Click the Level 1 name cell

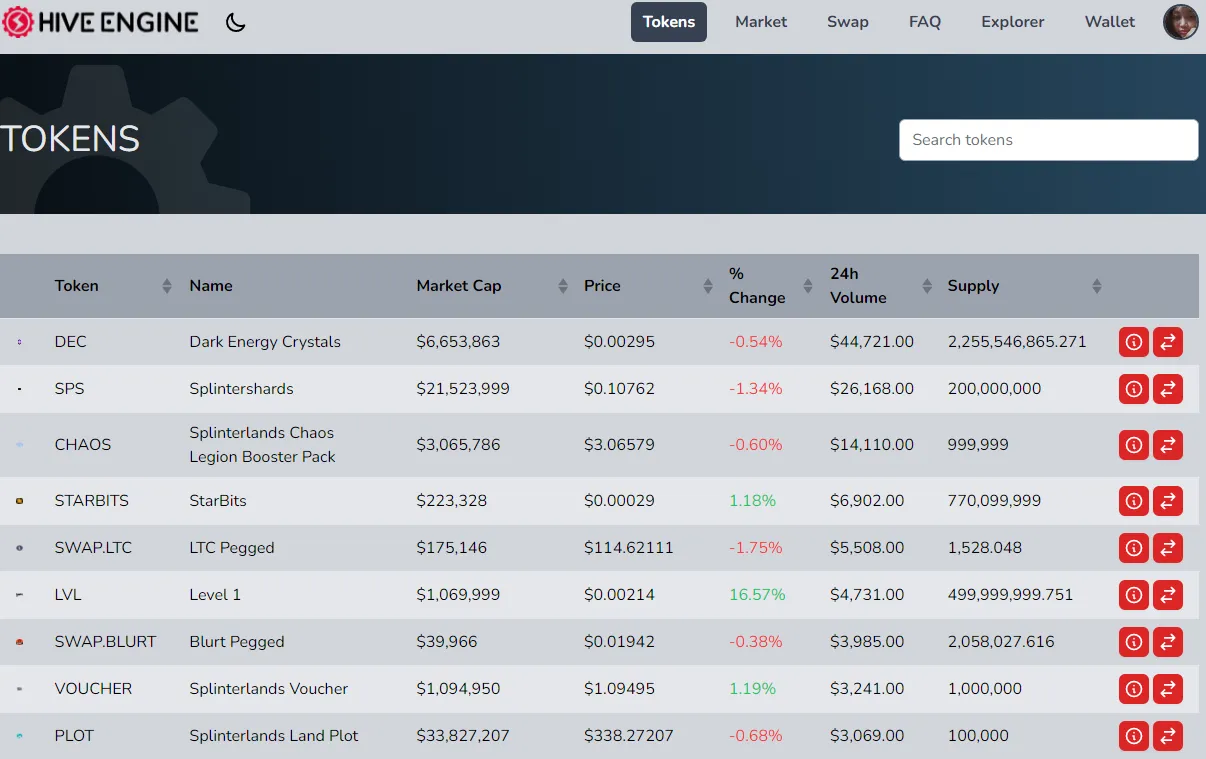click(x=215, y=595)
